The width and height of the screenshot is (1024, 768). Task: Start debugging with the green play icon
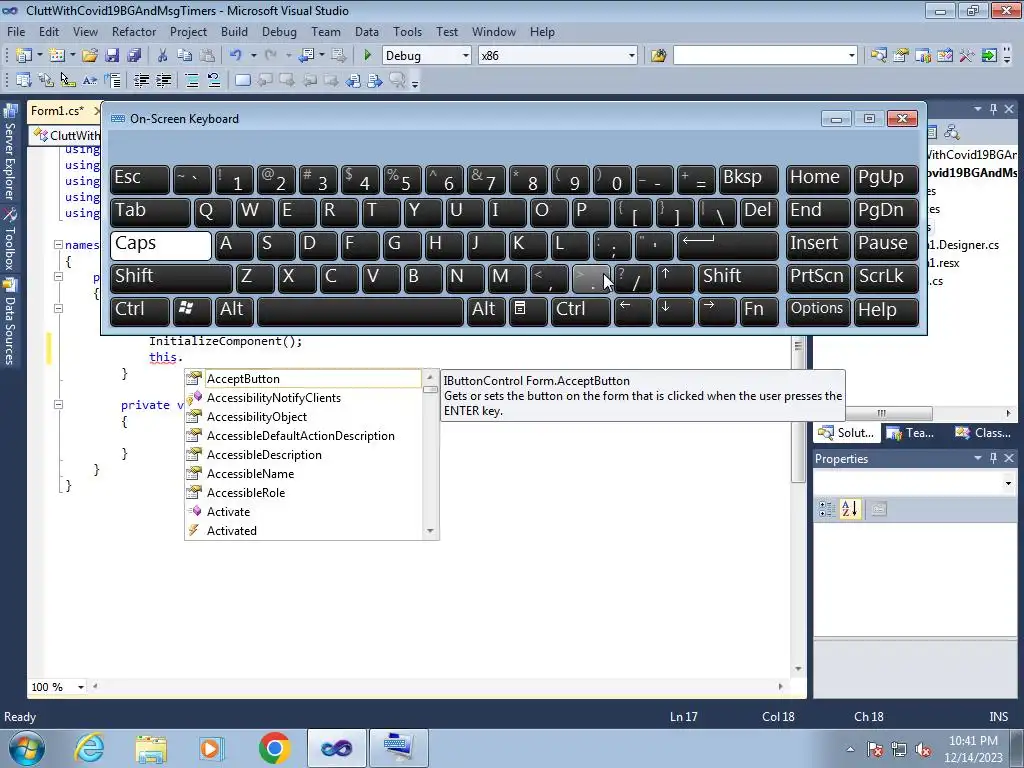point(367,56)
